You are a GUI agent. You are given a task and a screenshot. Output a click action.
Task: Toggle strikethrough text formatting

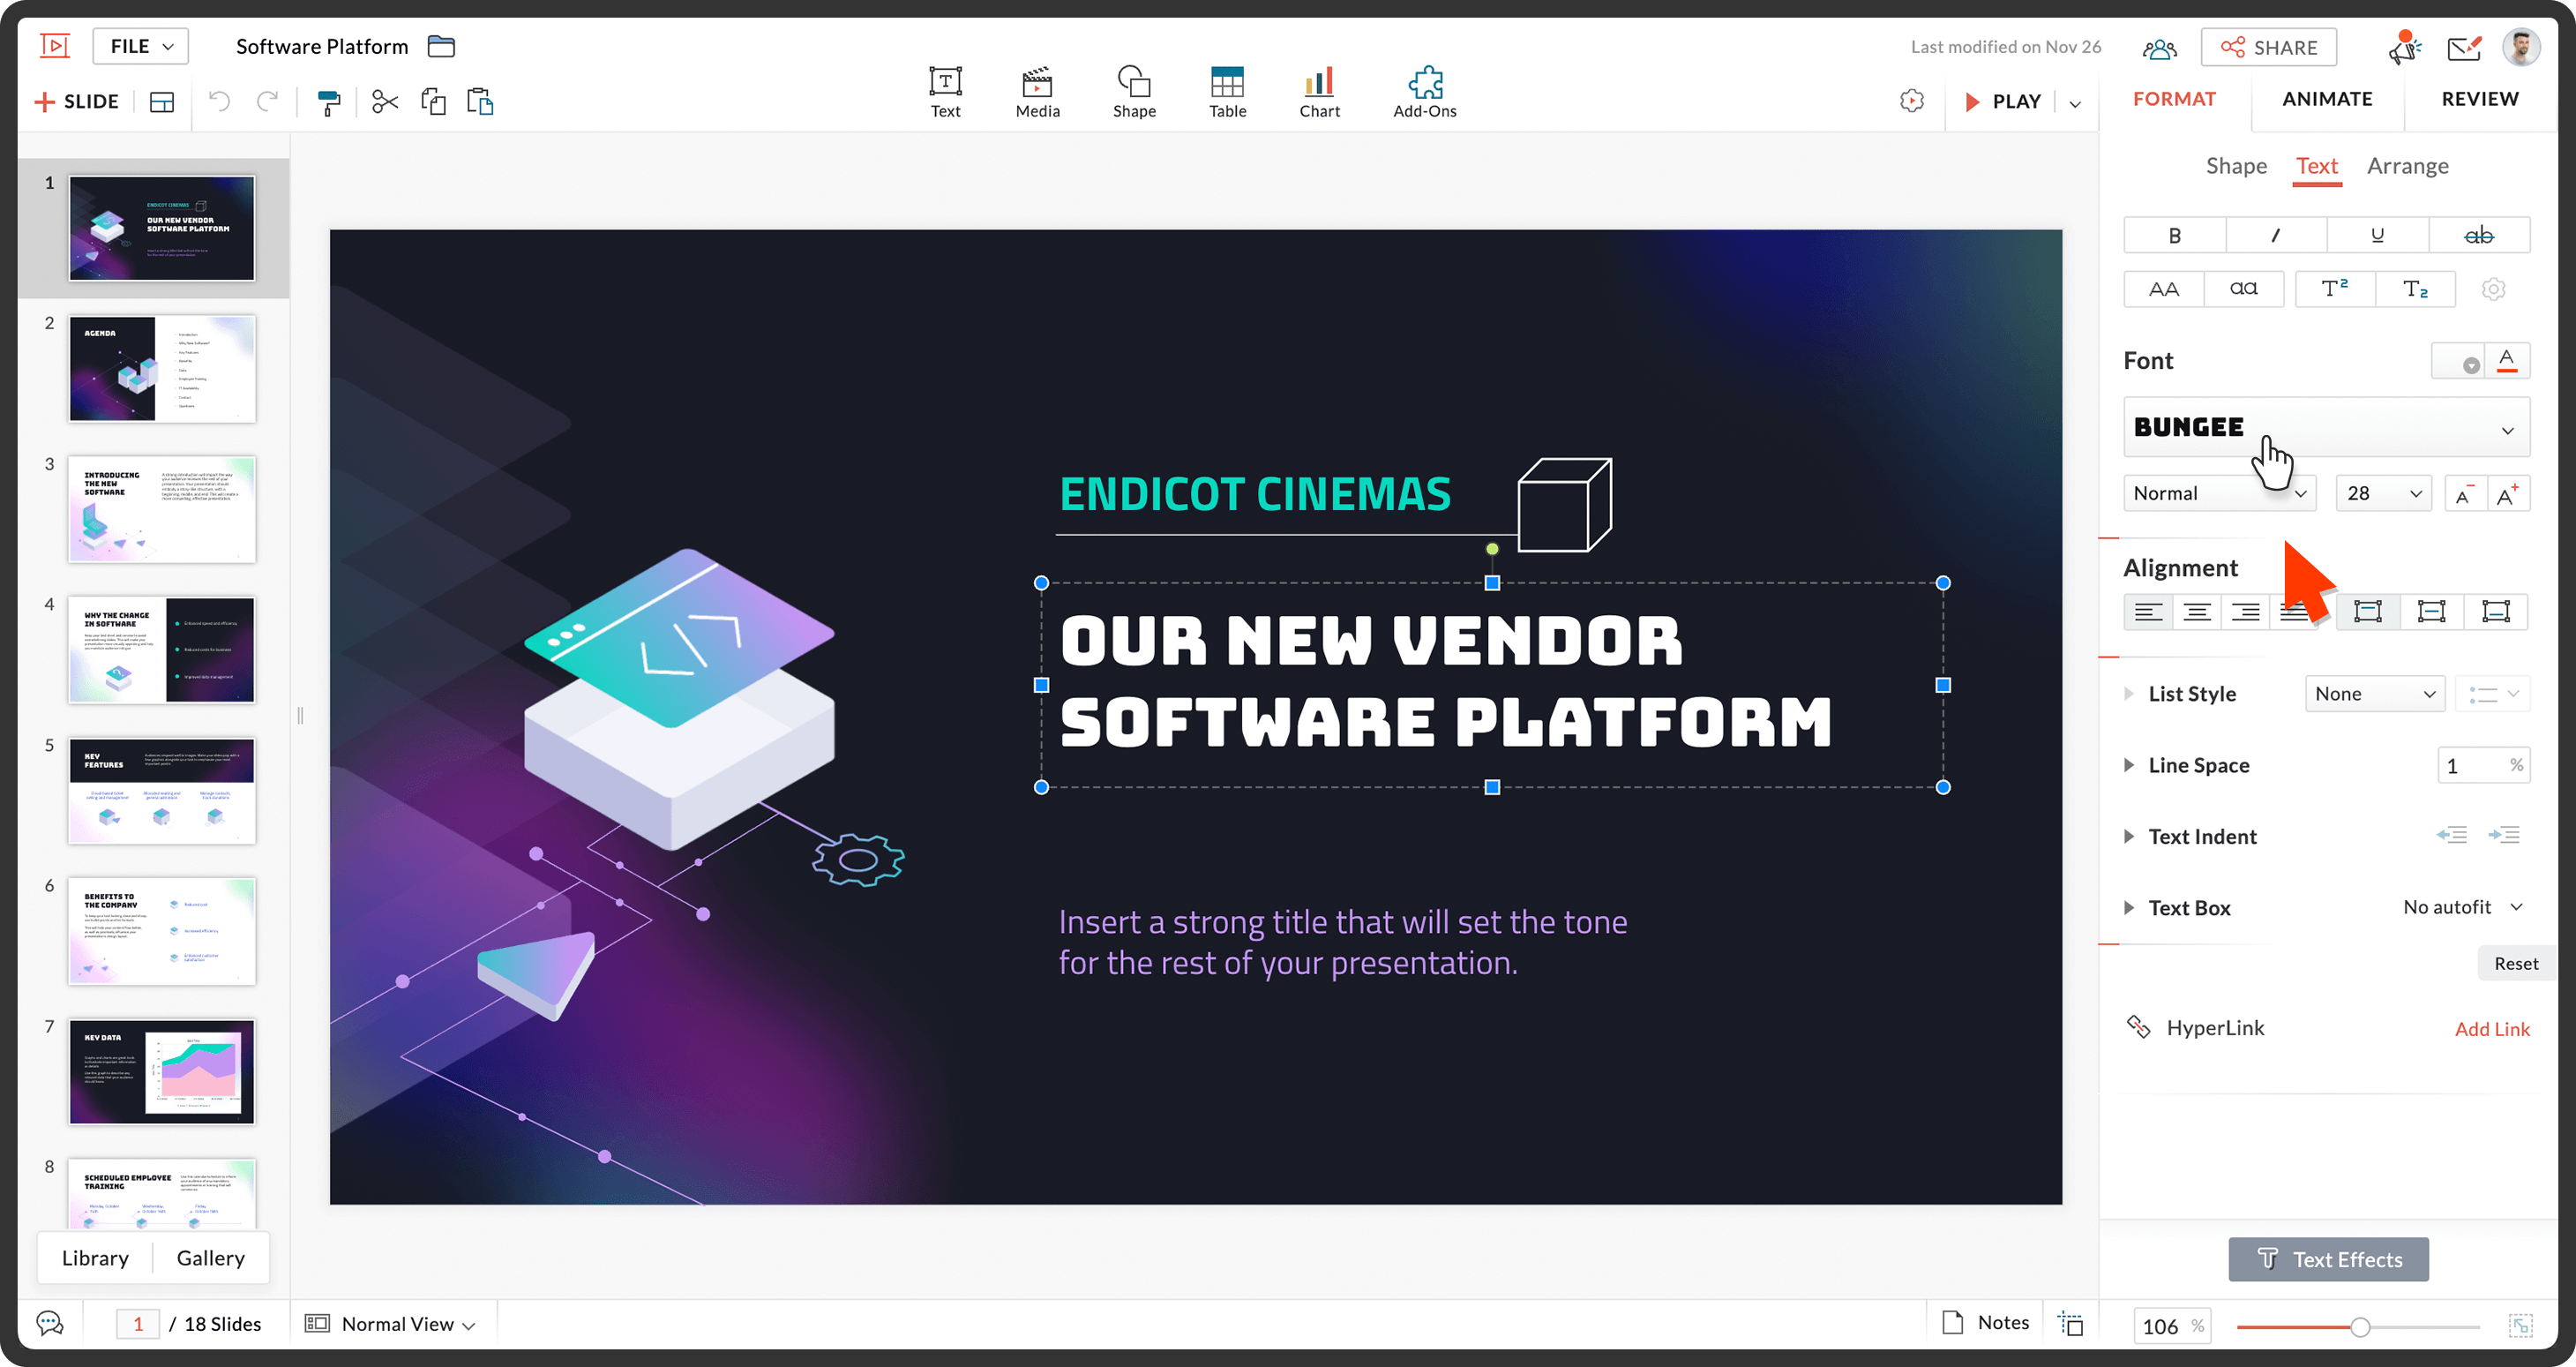click(x=2478, y=235)
